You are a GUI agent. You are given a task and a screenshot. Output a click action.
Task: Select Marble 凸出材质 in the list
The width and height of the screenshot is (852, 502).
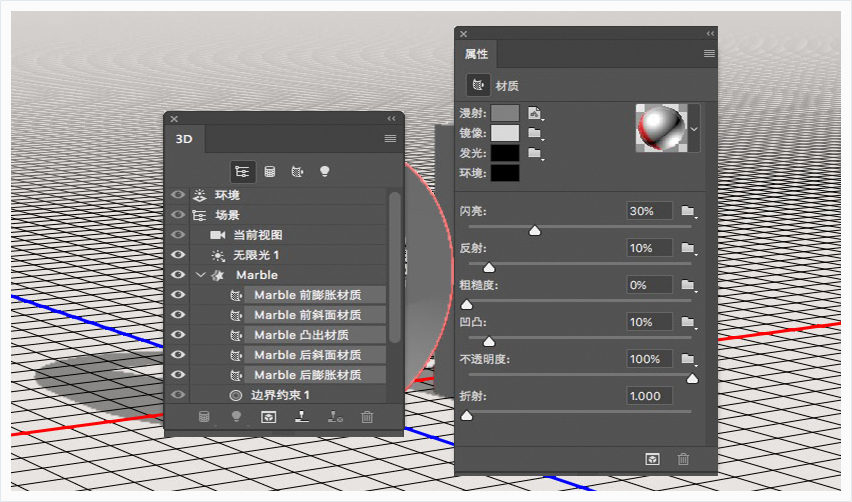(x=302, y=335)
